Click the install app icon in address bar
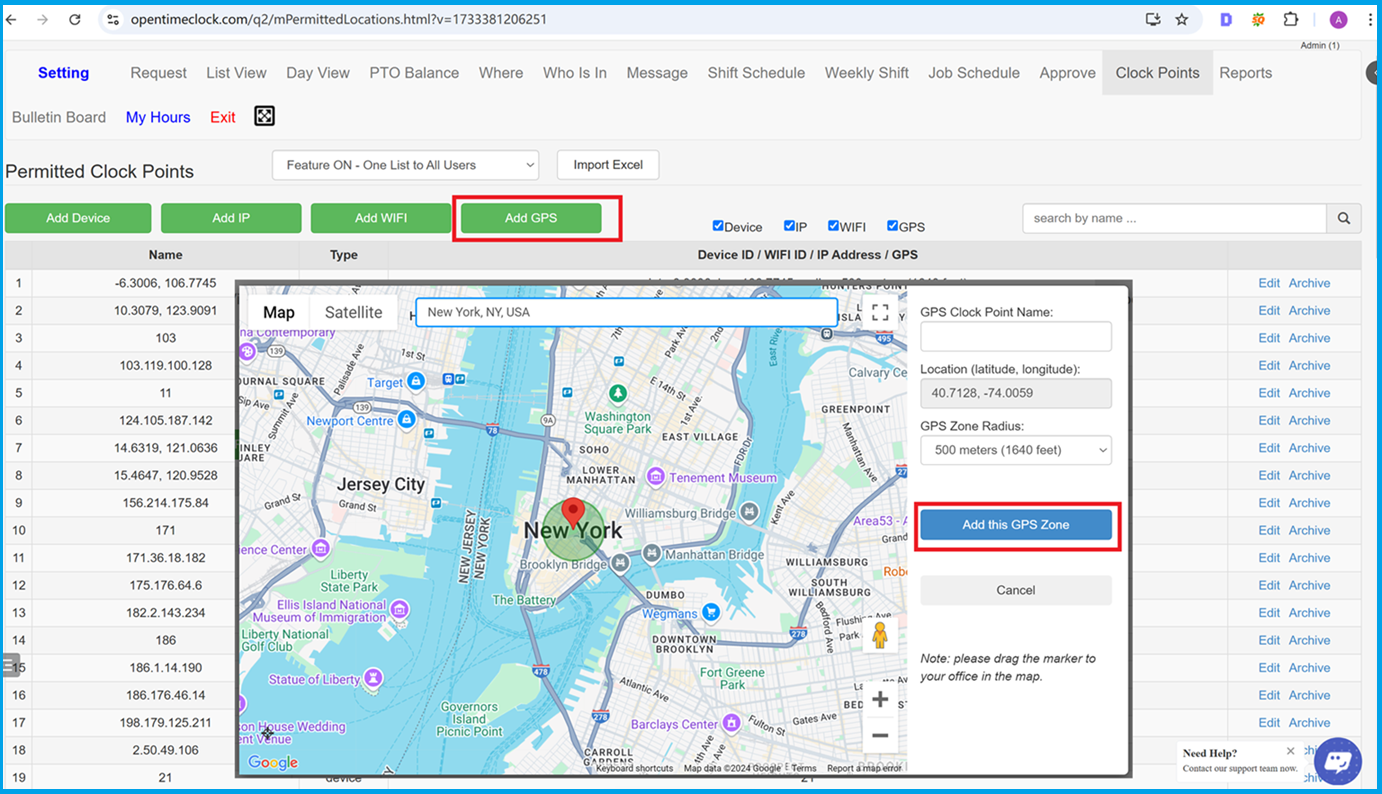 (1153, 19)
